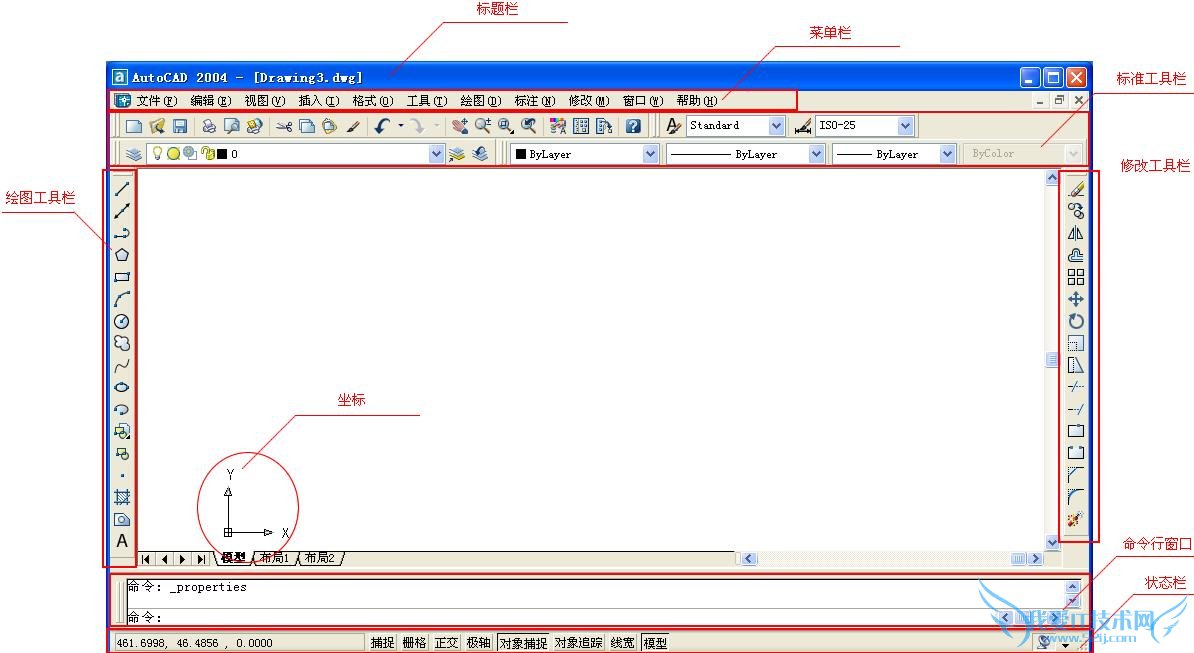Screen dimensions: 1194x653
Task: Open the ISO-25 dimension style dropdown
Action: (x=905, y=126)
